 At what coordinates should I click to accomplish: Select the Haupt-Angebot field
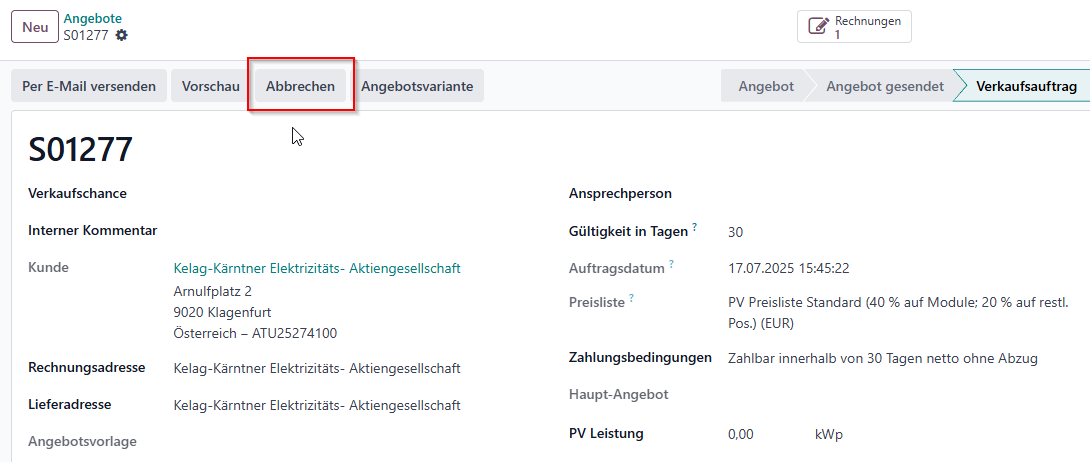click(619, 395)
